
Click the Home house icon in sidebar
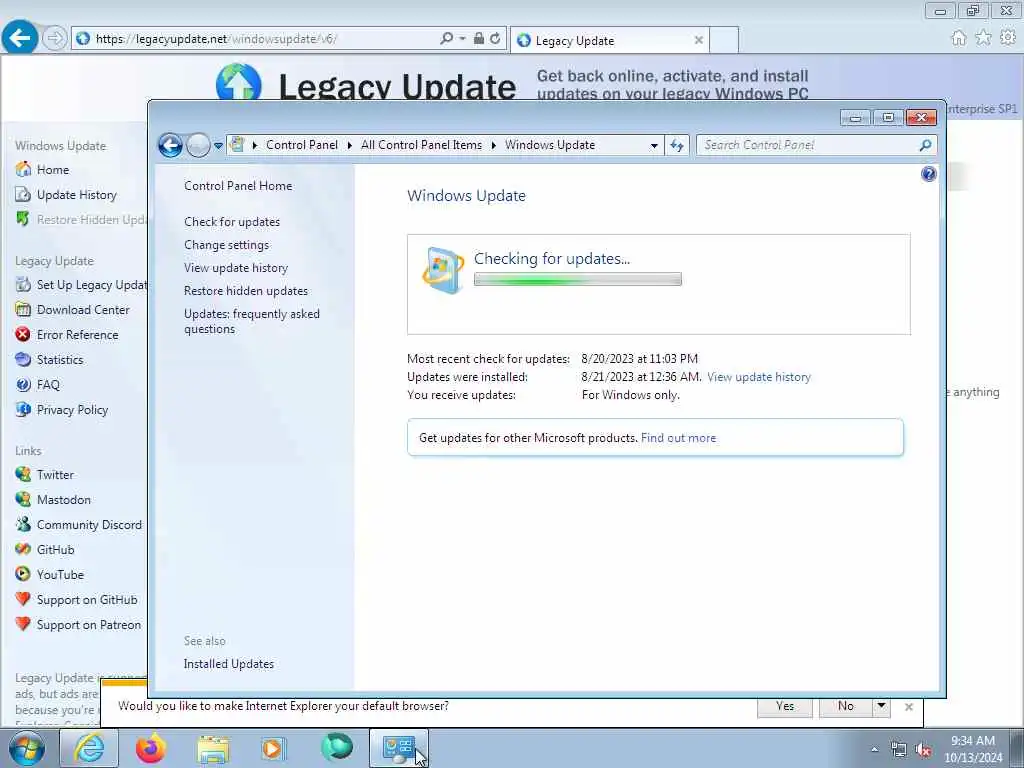pyautogui.click(x=23, y=169)
